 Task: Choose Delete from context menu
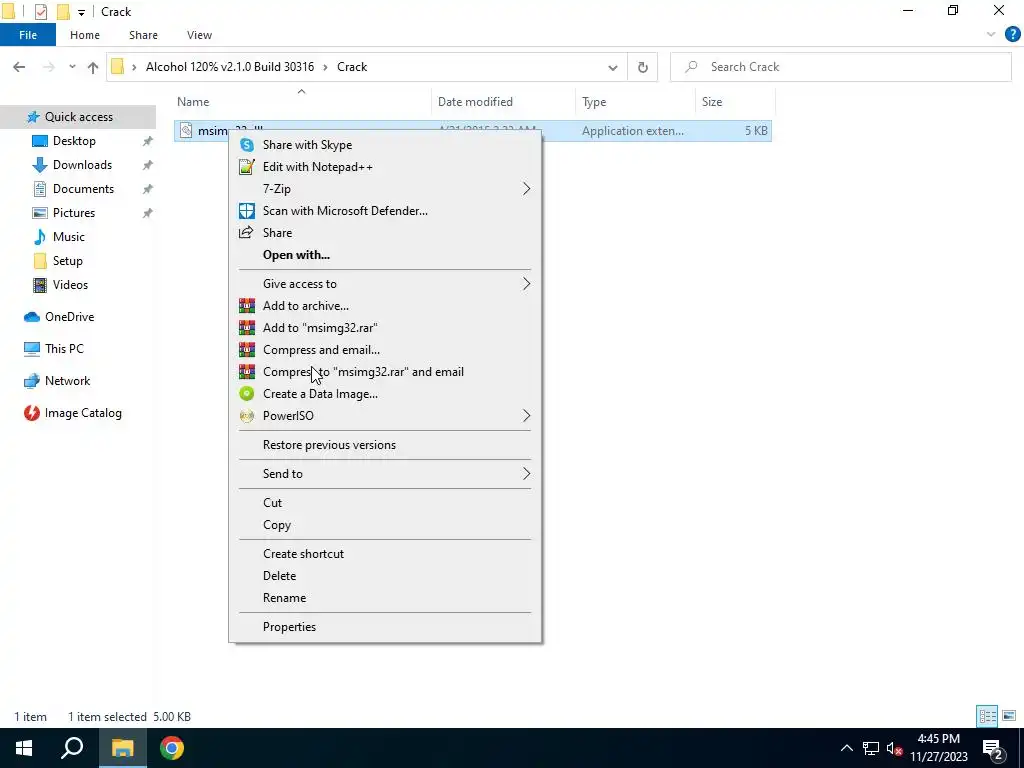[385, 576]
